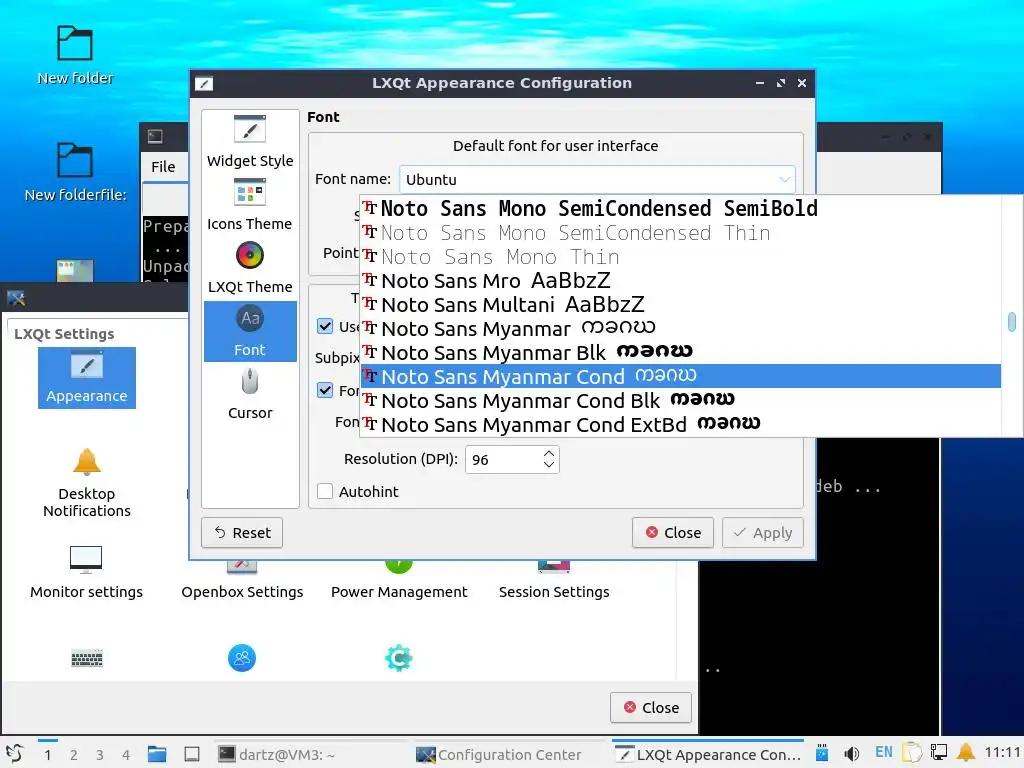Open the clipboard tray icon

(912, 753)
